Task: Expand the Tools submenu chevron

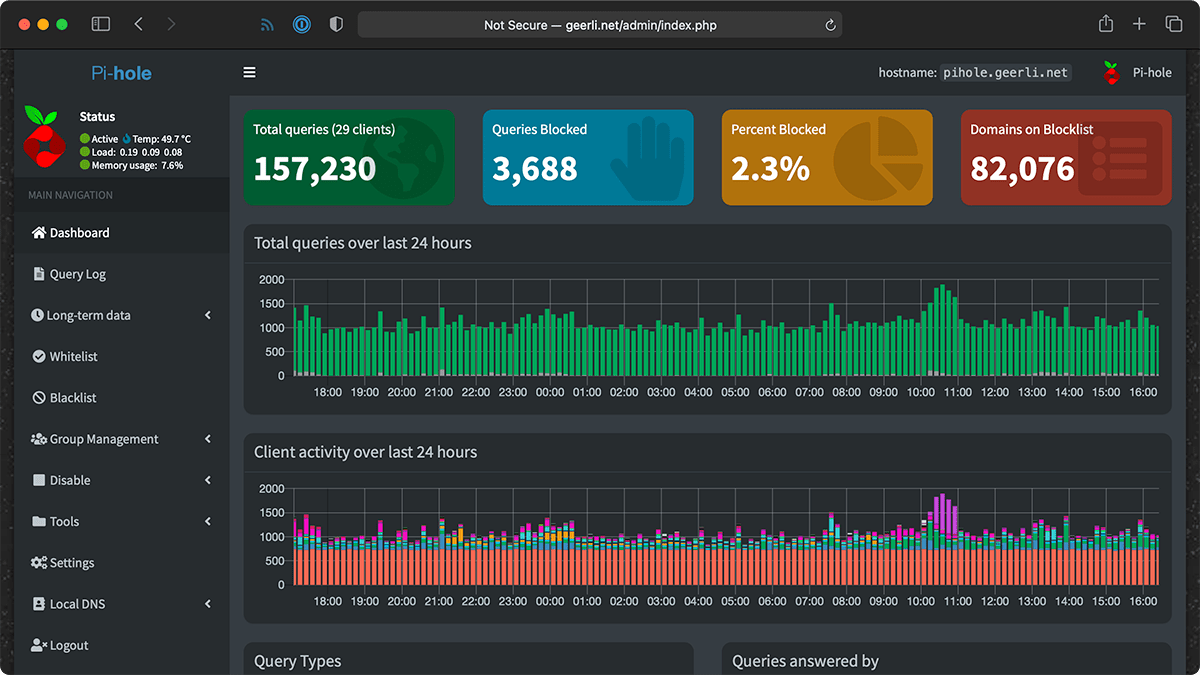Action: (x=207, y=521)
